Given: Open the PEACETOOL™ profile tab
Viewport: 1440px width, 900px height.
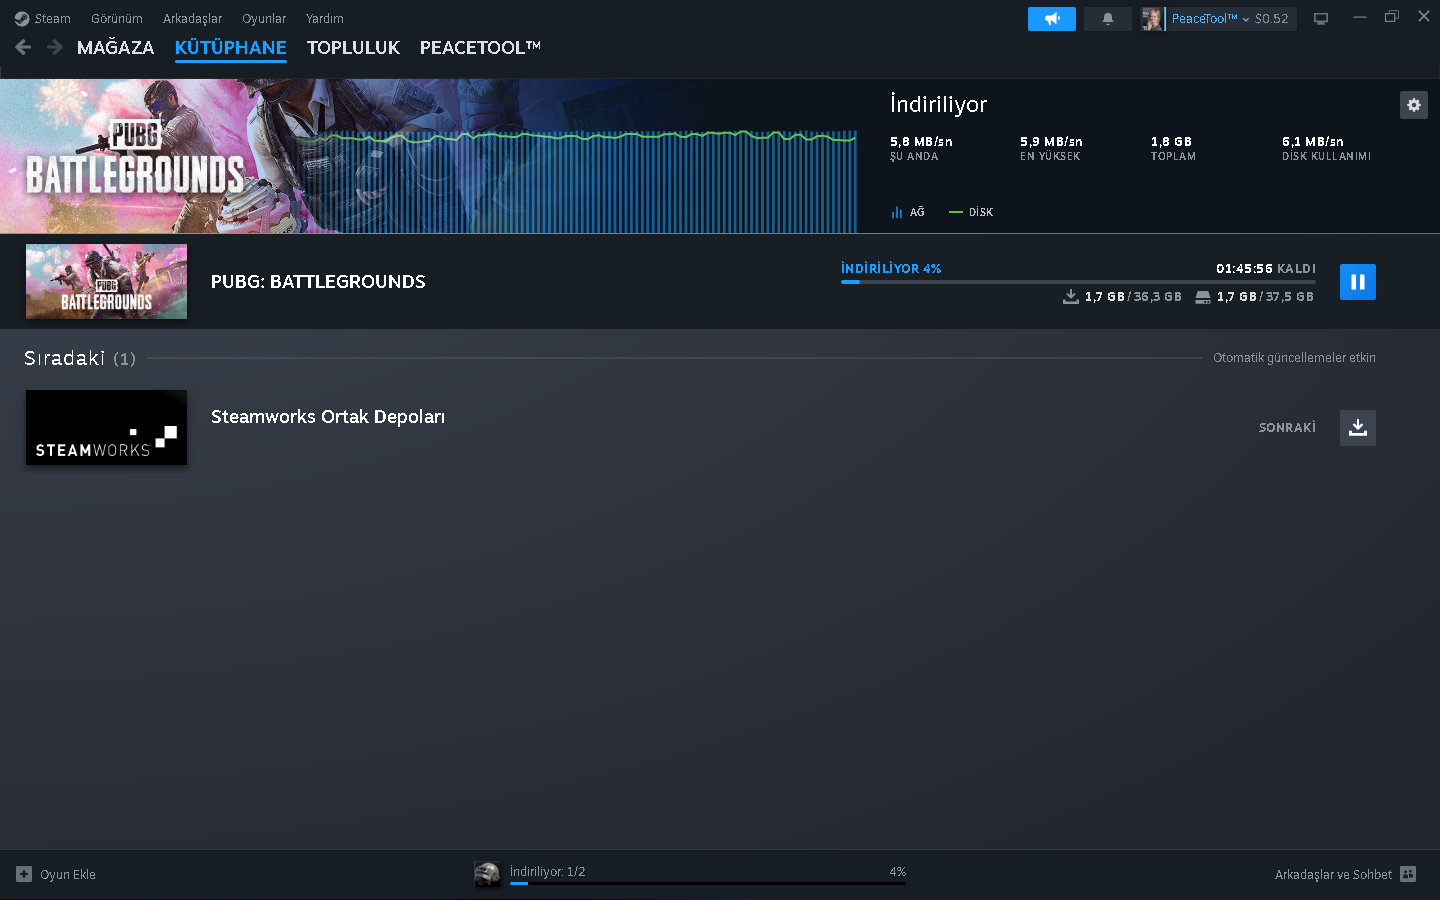Looking at the screenshot, I should [480, 47].
